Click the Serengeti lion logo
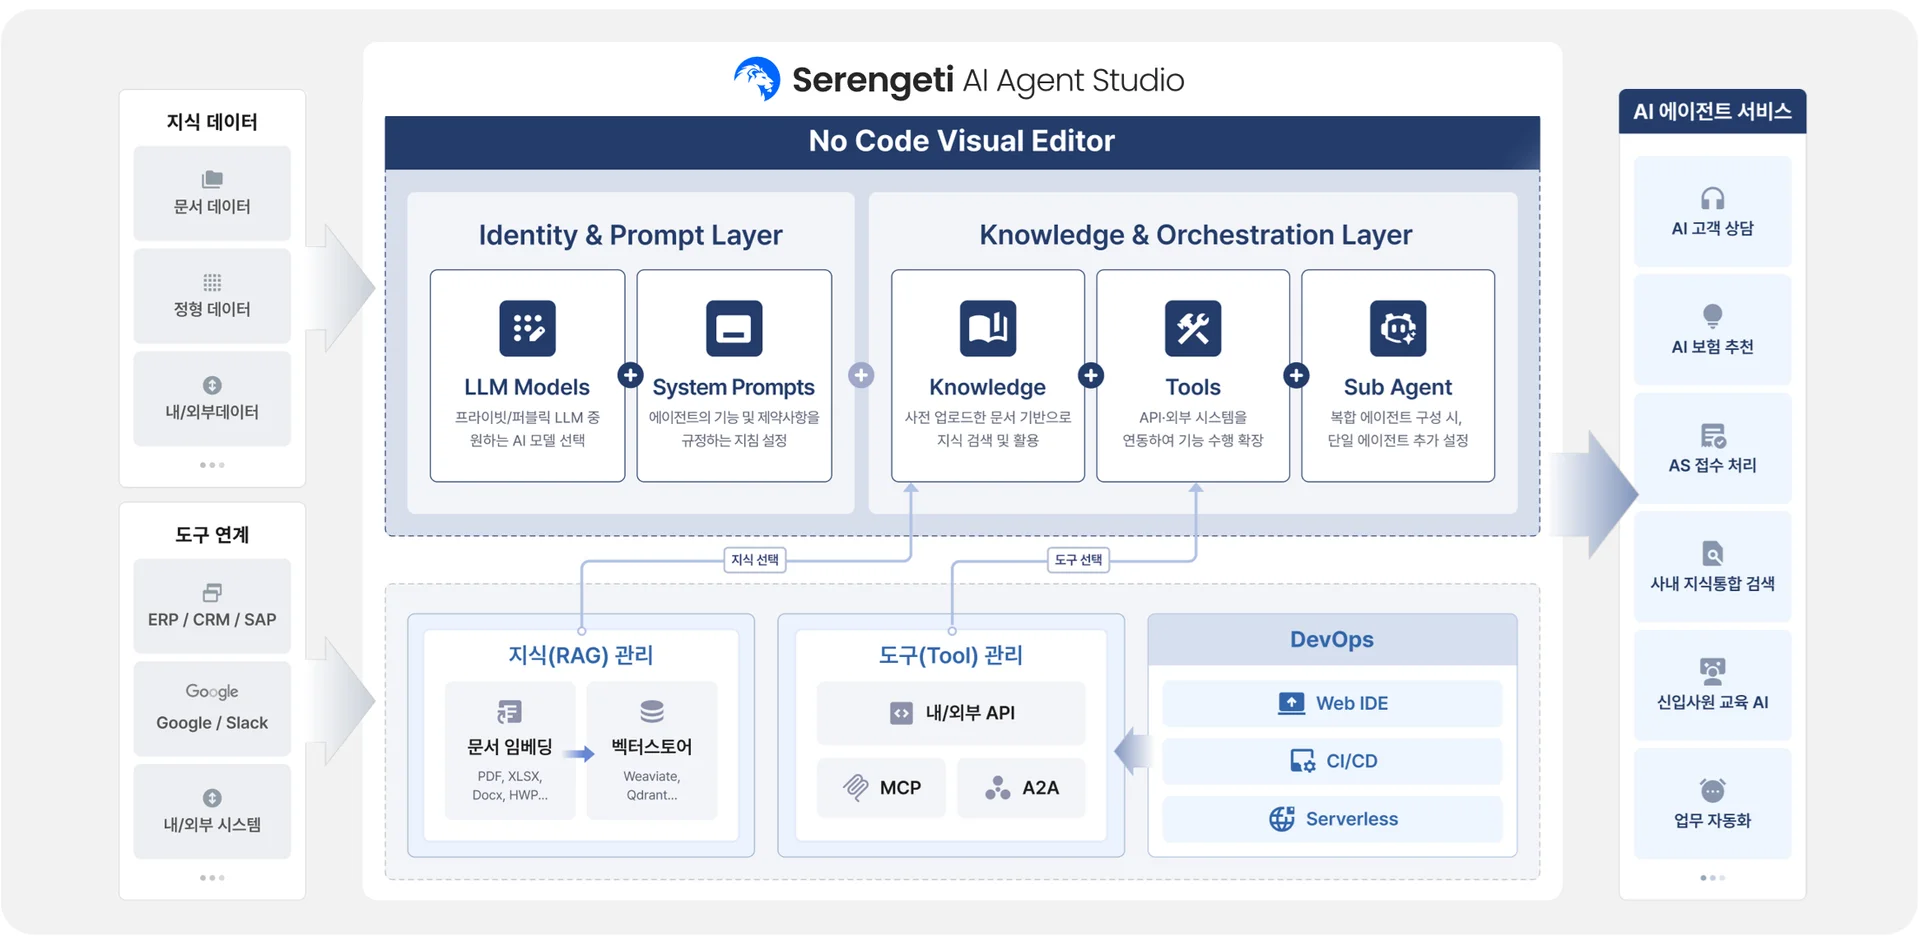The height and width of the screenshot is (937, 1920). click(x=757, y=79)
